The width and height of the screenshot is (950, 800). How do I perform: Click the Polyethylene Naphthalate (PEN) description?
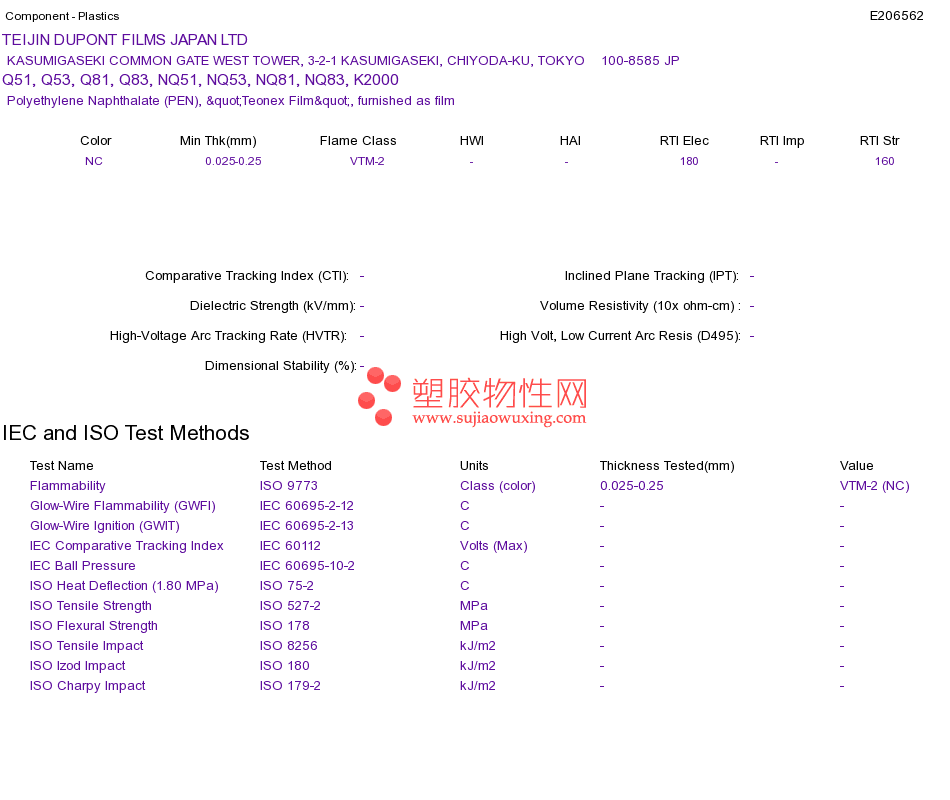click(x=231, y=101)
